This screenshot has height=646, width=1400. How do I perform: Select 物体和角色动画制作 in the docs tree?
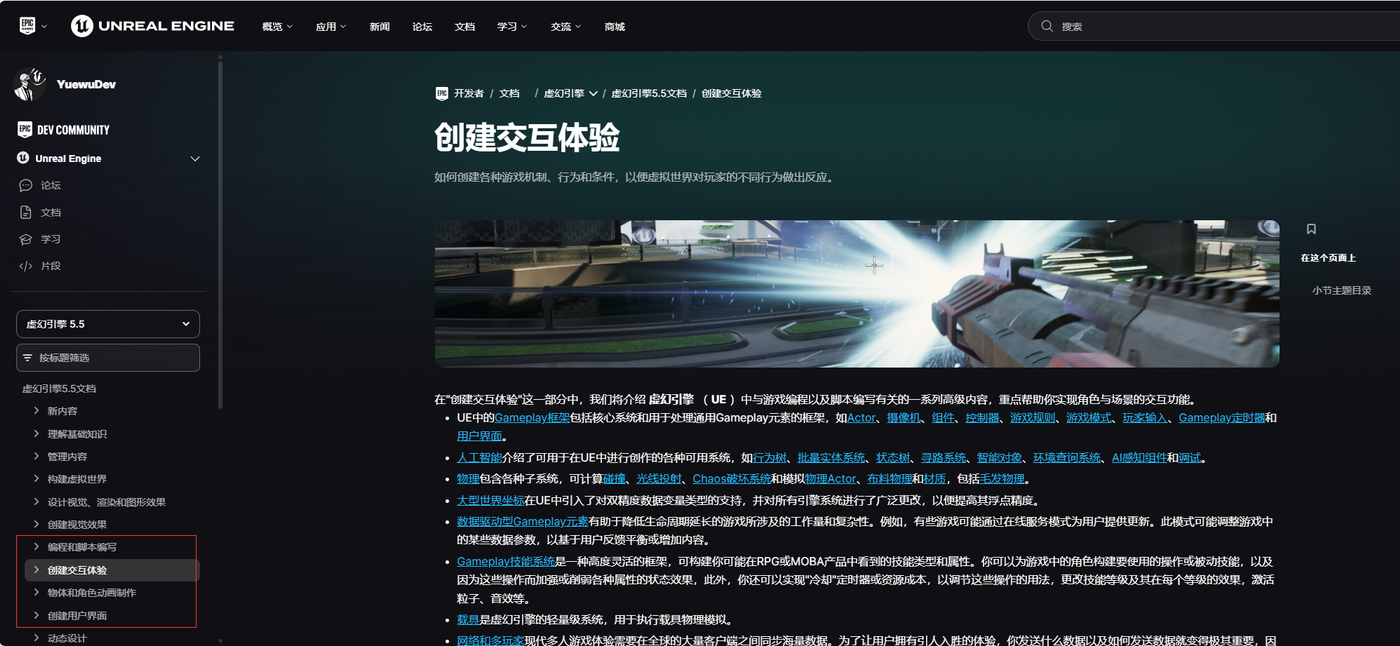(x=92, y=593)
